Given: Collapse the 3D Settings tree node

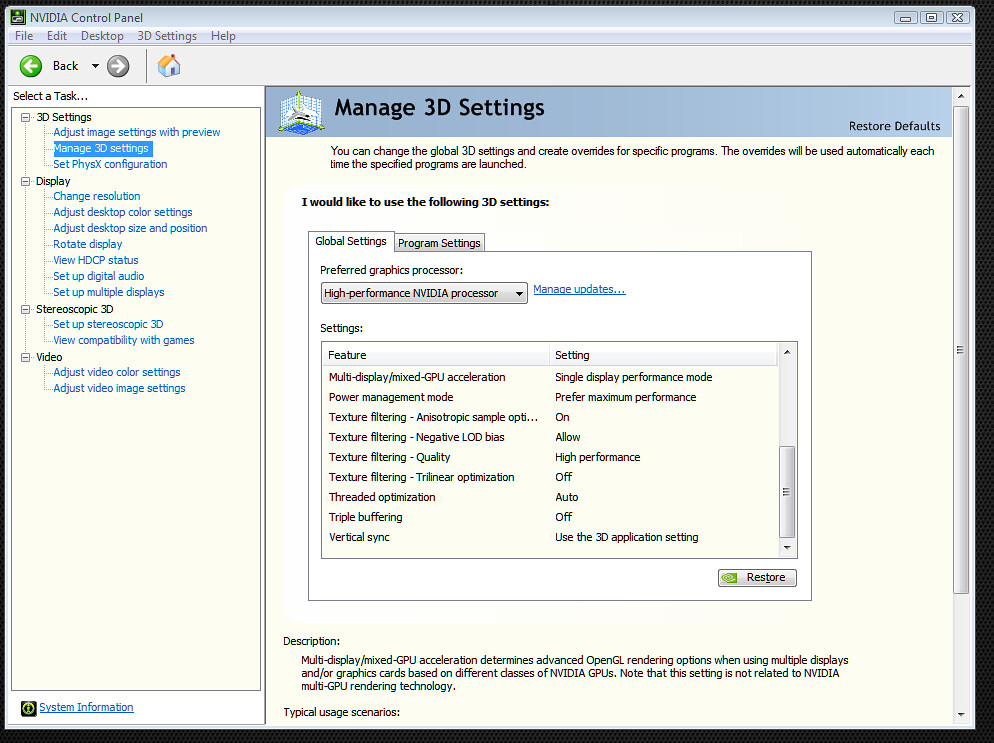Looking at the screenshot, I should tap(26, 117).
